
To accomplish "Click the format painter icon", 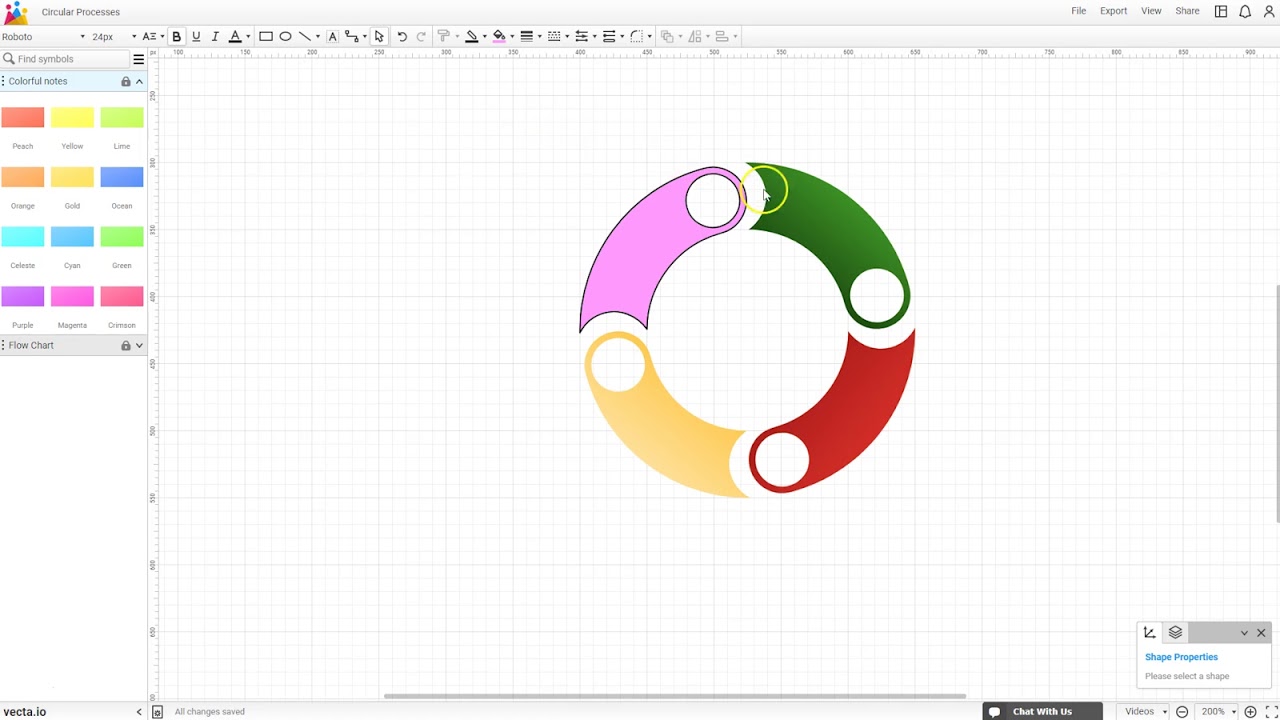I will tap(444, 37).
